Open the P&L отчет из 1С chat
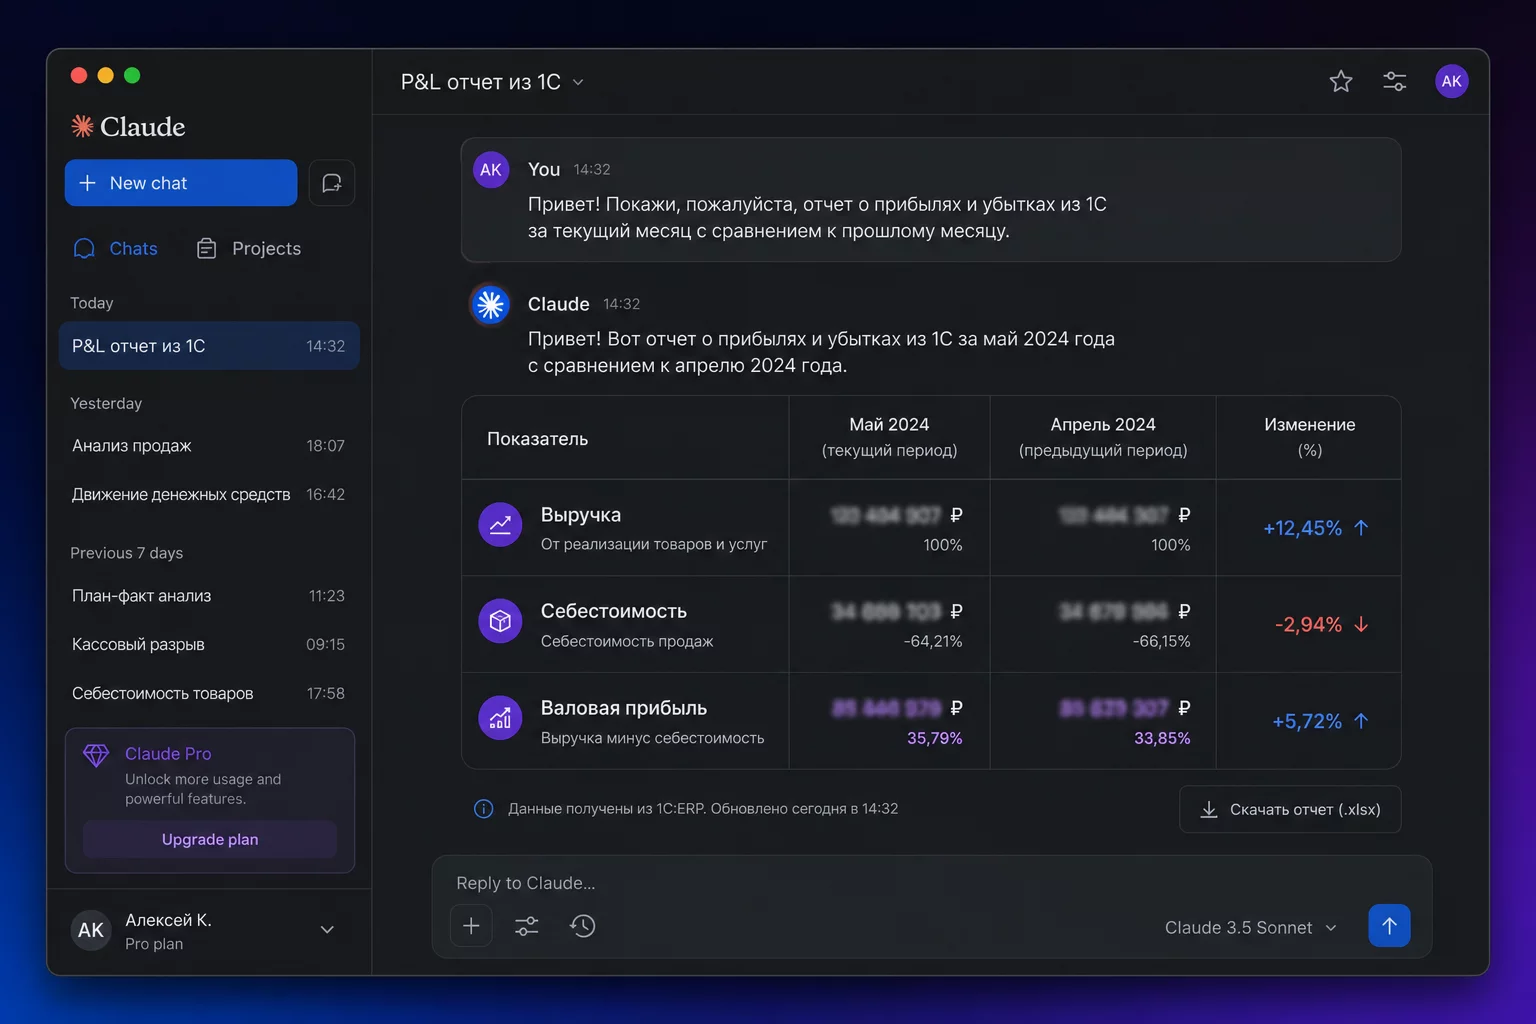Viewport: 1536px width, 1024px height. point(209,346)
